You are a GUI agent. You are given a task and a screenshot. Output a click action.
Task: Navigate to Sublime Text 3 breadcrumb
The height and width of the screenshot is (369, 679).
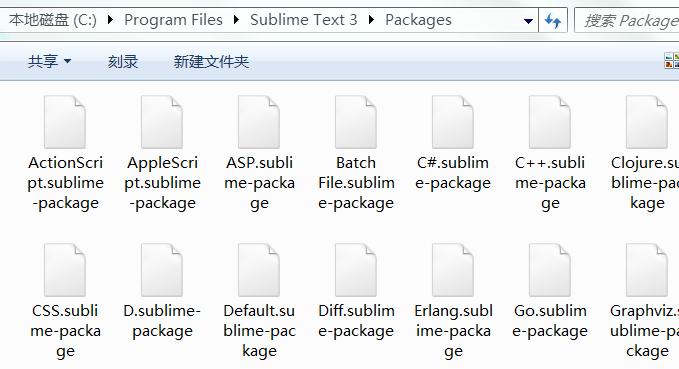coord(304,20)
